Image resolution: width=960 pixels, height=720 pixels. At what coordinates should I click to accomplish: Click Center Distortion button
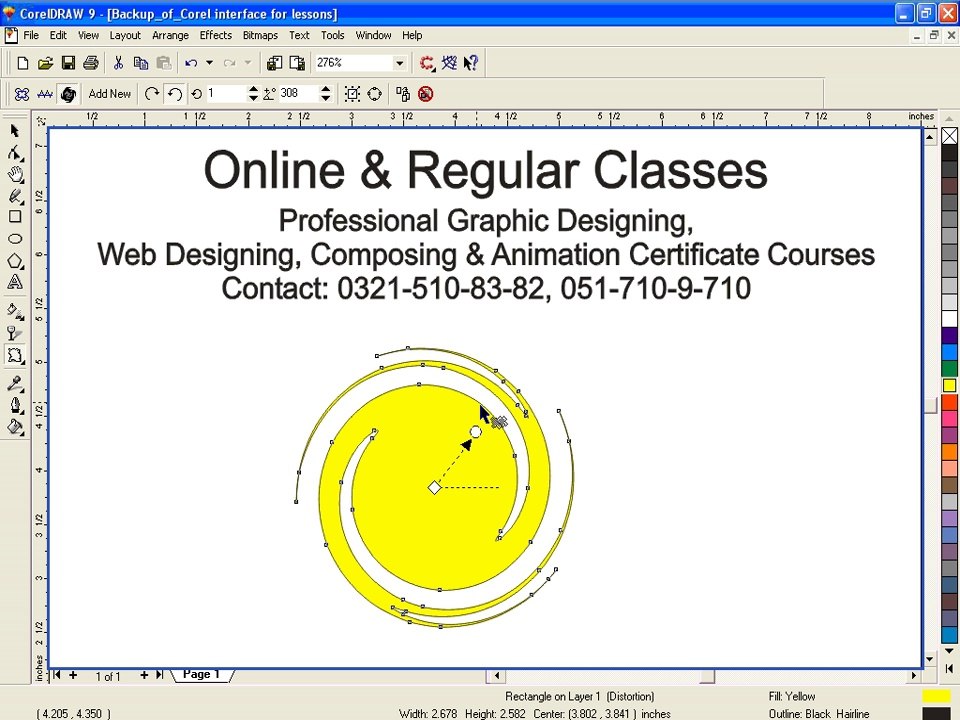tap(353, 94)
